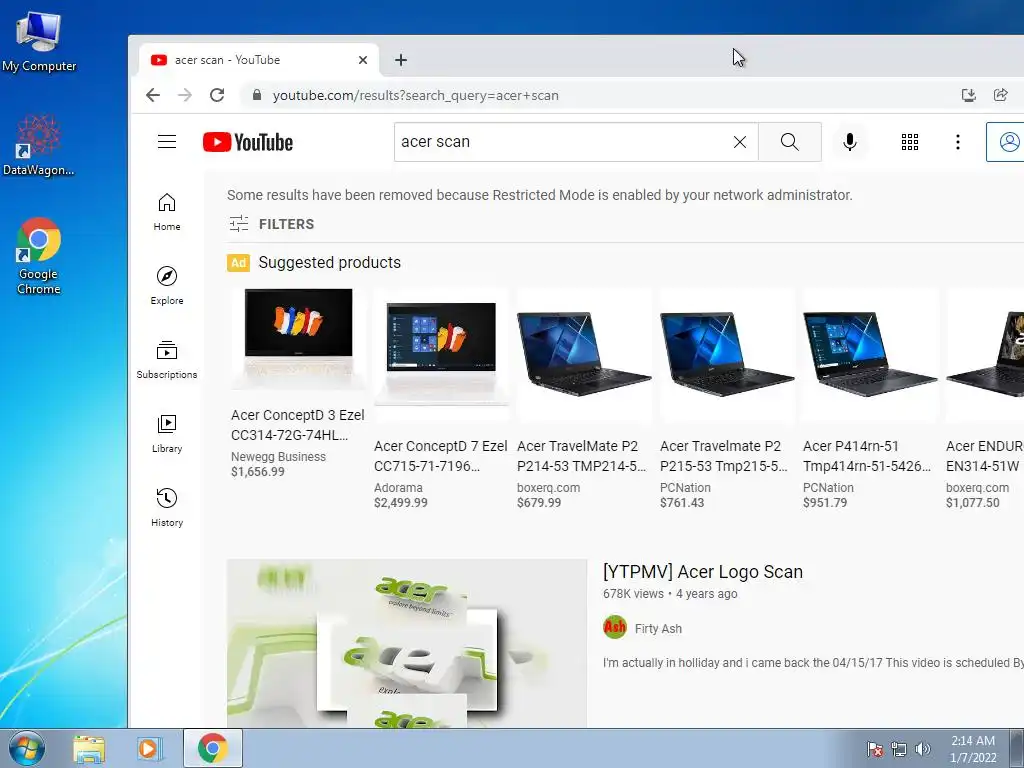This screenshot has height=768, width=1024.
Task: Click the Chrome taskbar button
Action: (213, 748)
